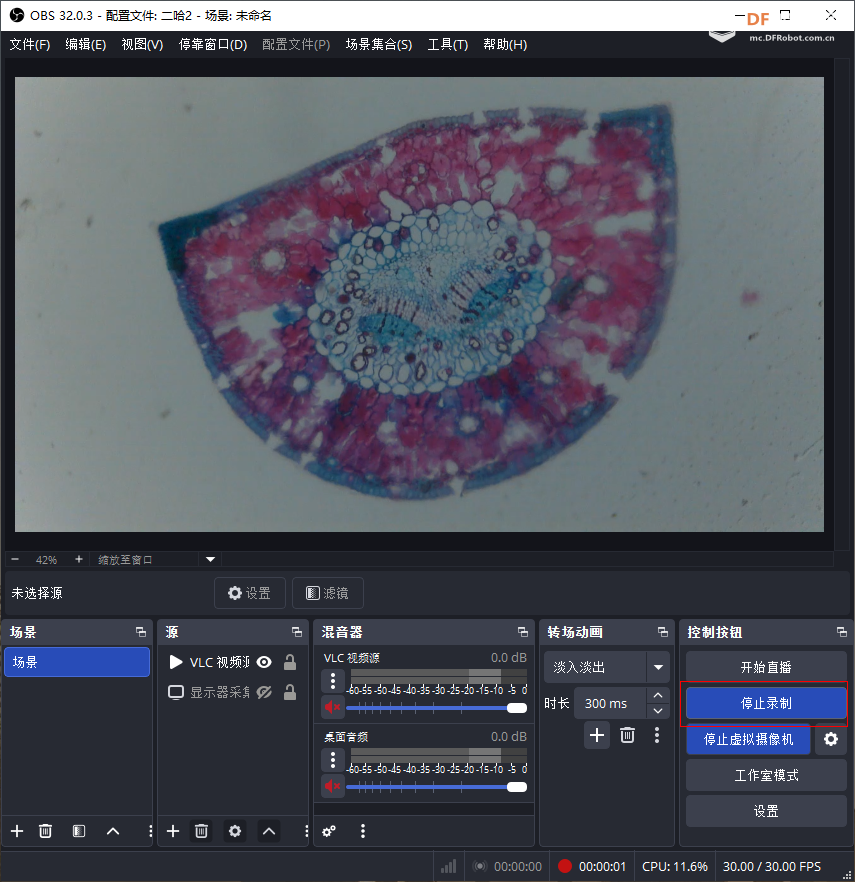Open the Scene Collection menu
Viewport: 855px width, 882px height.
click(x=378, y=44)
